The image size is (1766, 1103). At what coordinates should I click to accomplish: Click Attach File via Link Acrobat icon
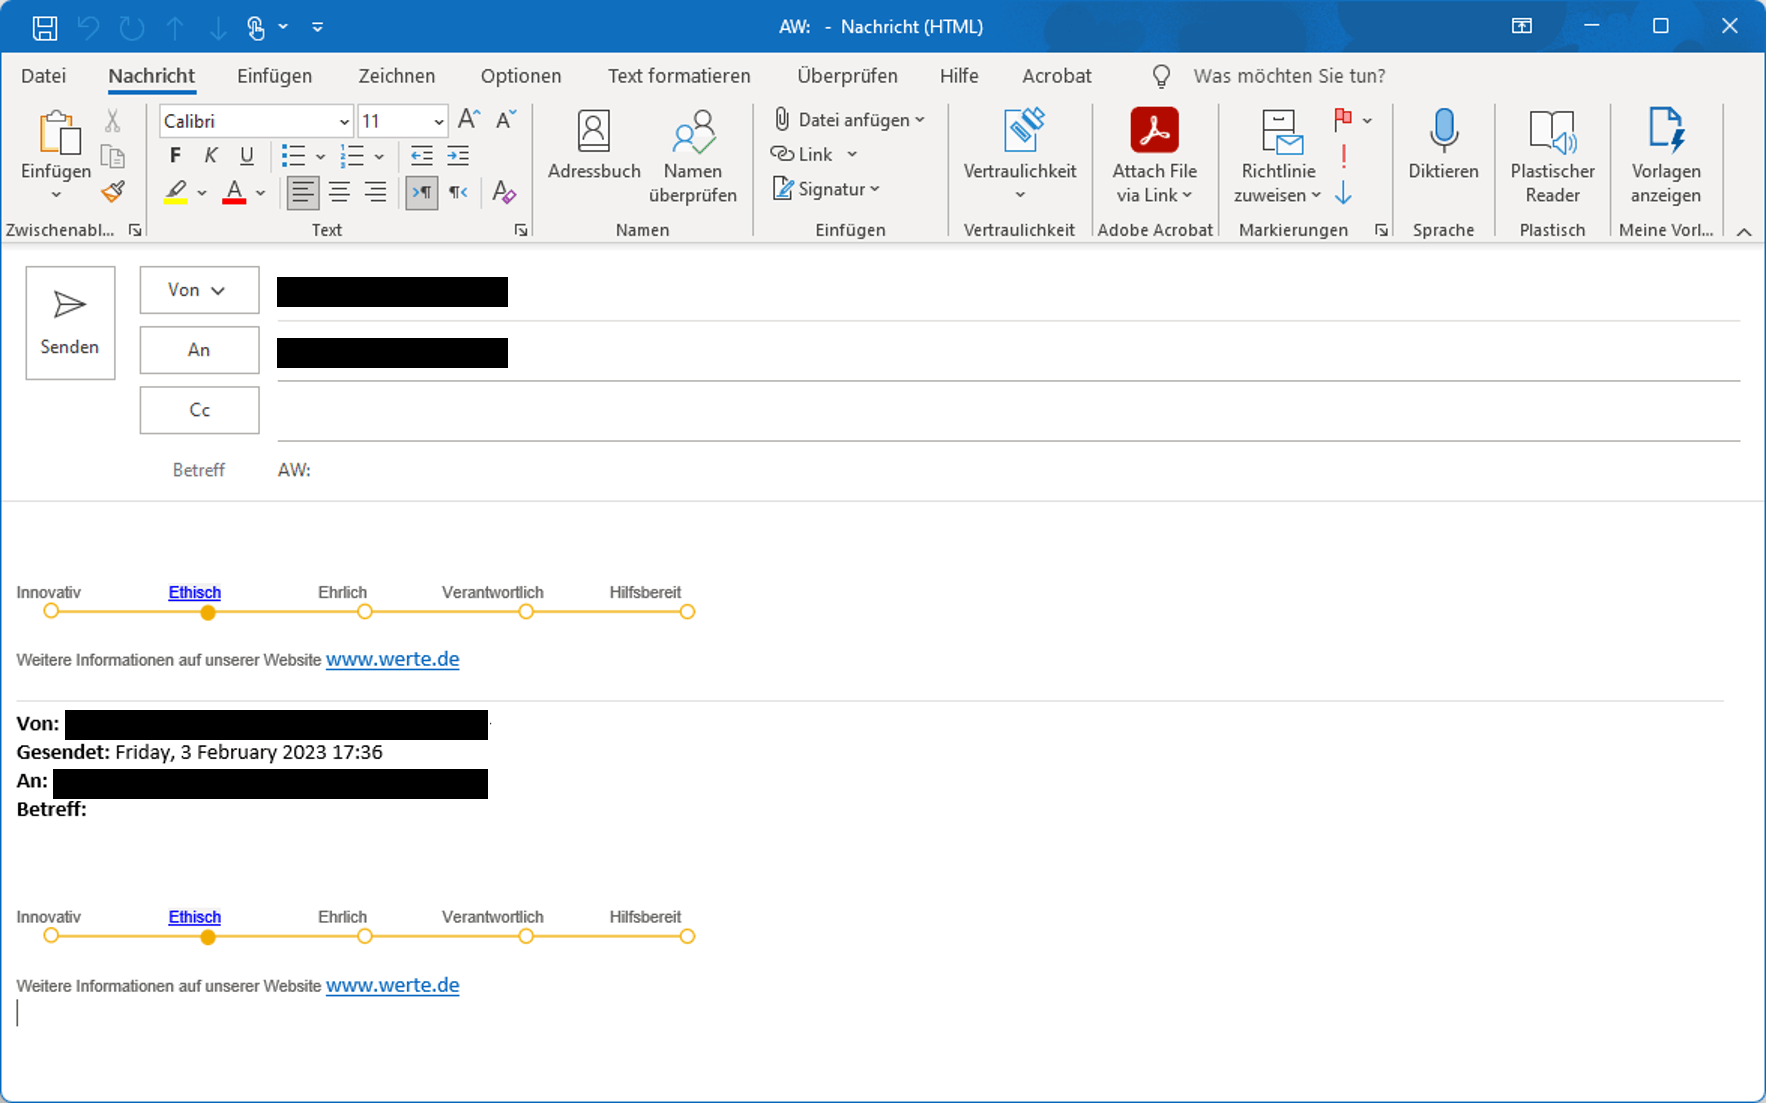[x=1154, y=131]
